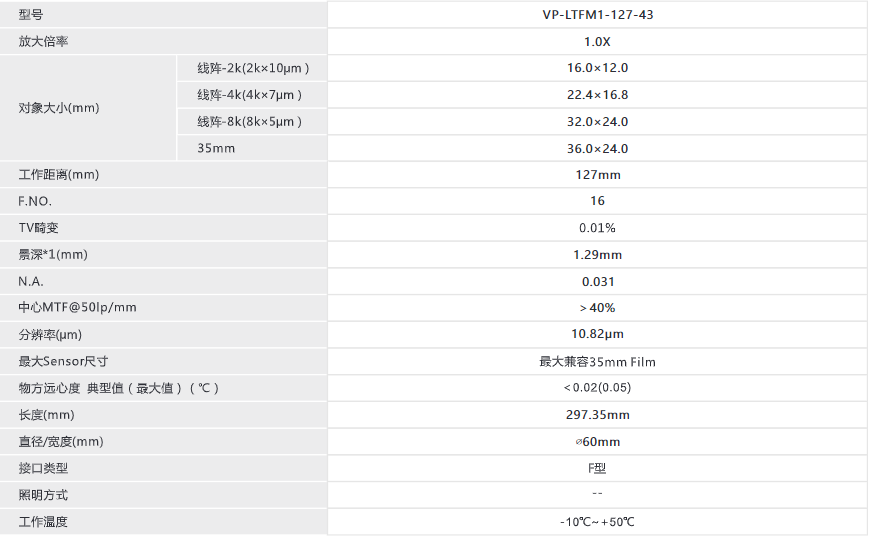Screen dimensions: 871x537
Task: Click the 32.0×24.0 value cell
Action: point(597,122)
